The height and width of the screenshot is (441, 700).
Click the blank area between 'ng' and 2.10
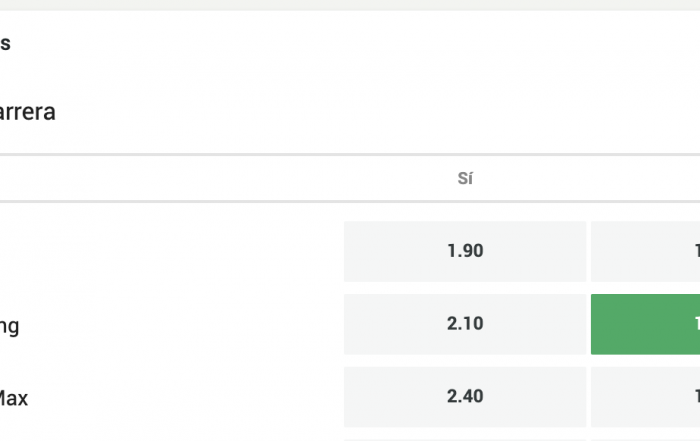coord(179,325)
